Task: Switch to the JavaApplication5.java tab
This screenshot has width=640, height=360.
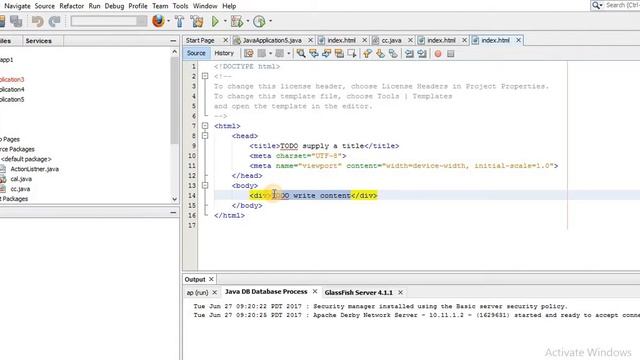Action: [272, 40]
